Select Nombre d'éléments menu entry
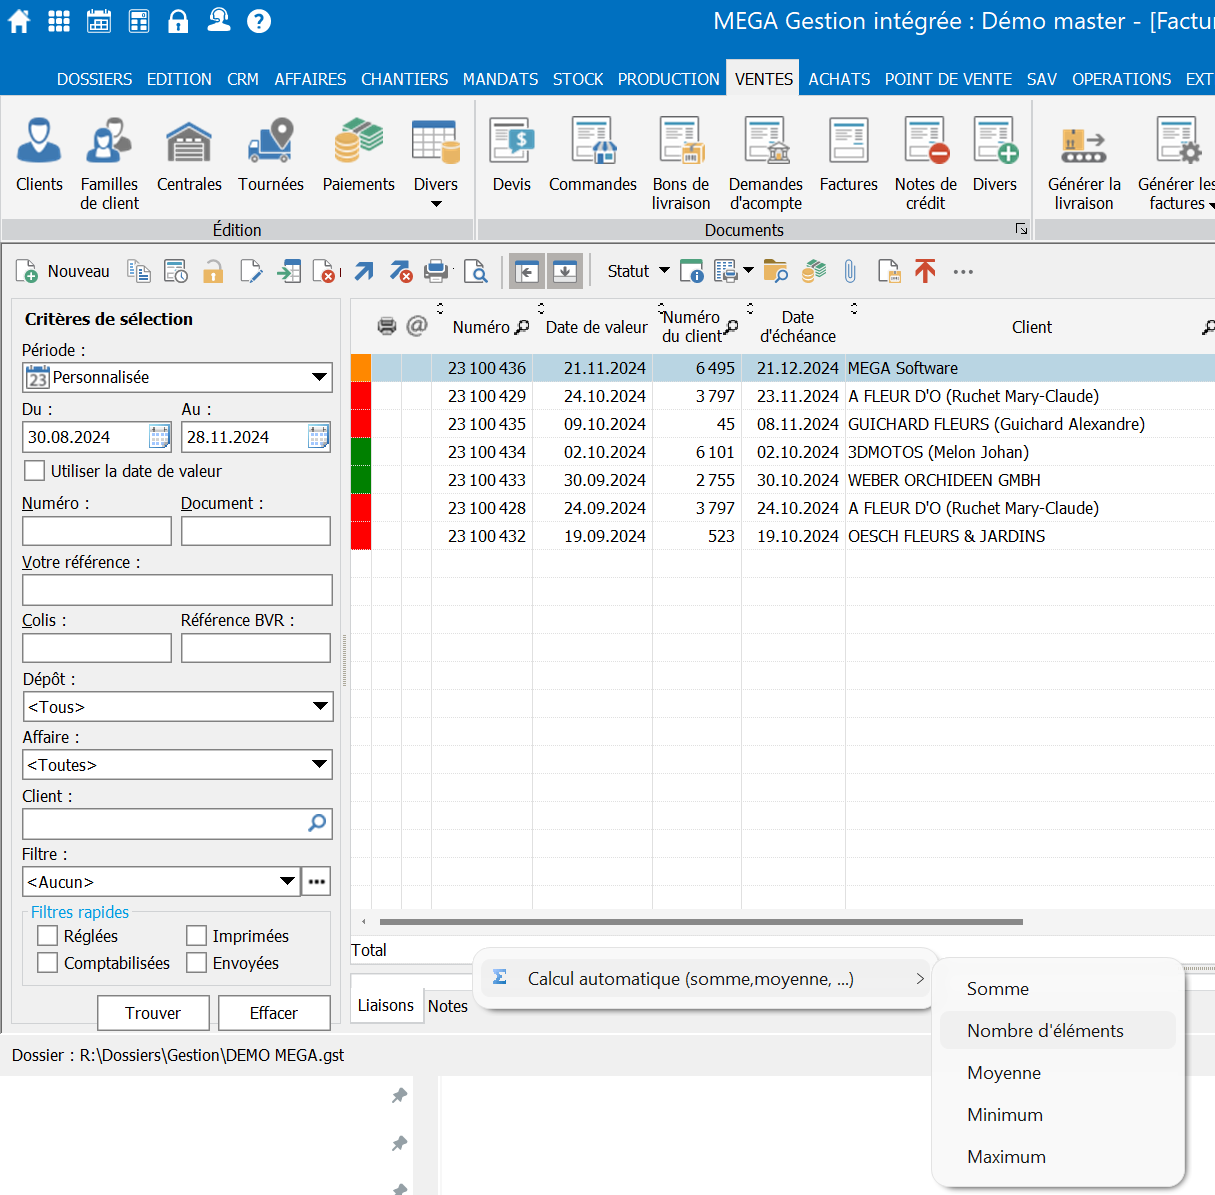The image size is (1215, 1195). pyautogui.click(x=1045, y=1031)
